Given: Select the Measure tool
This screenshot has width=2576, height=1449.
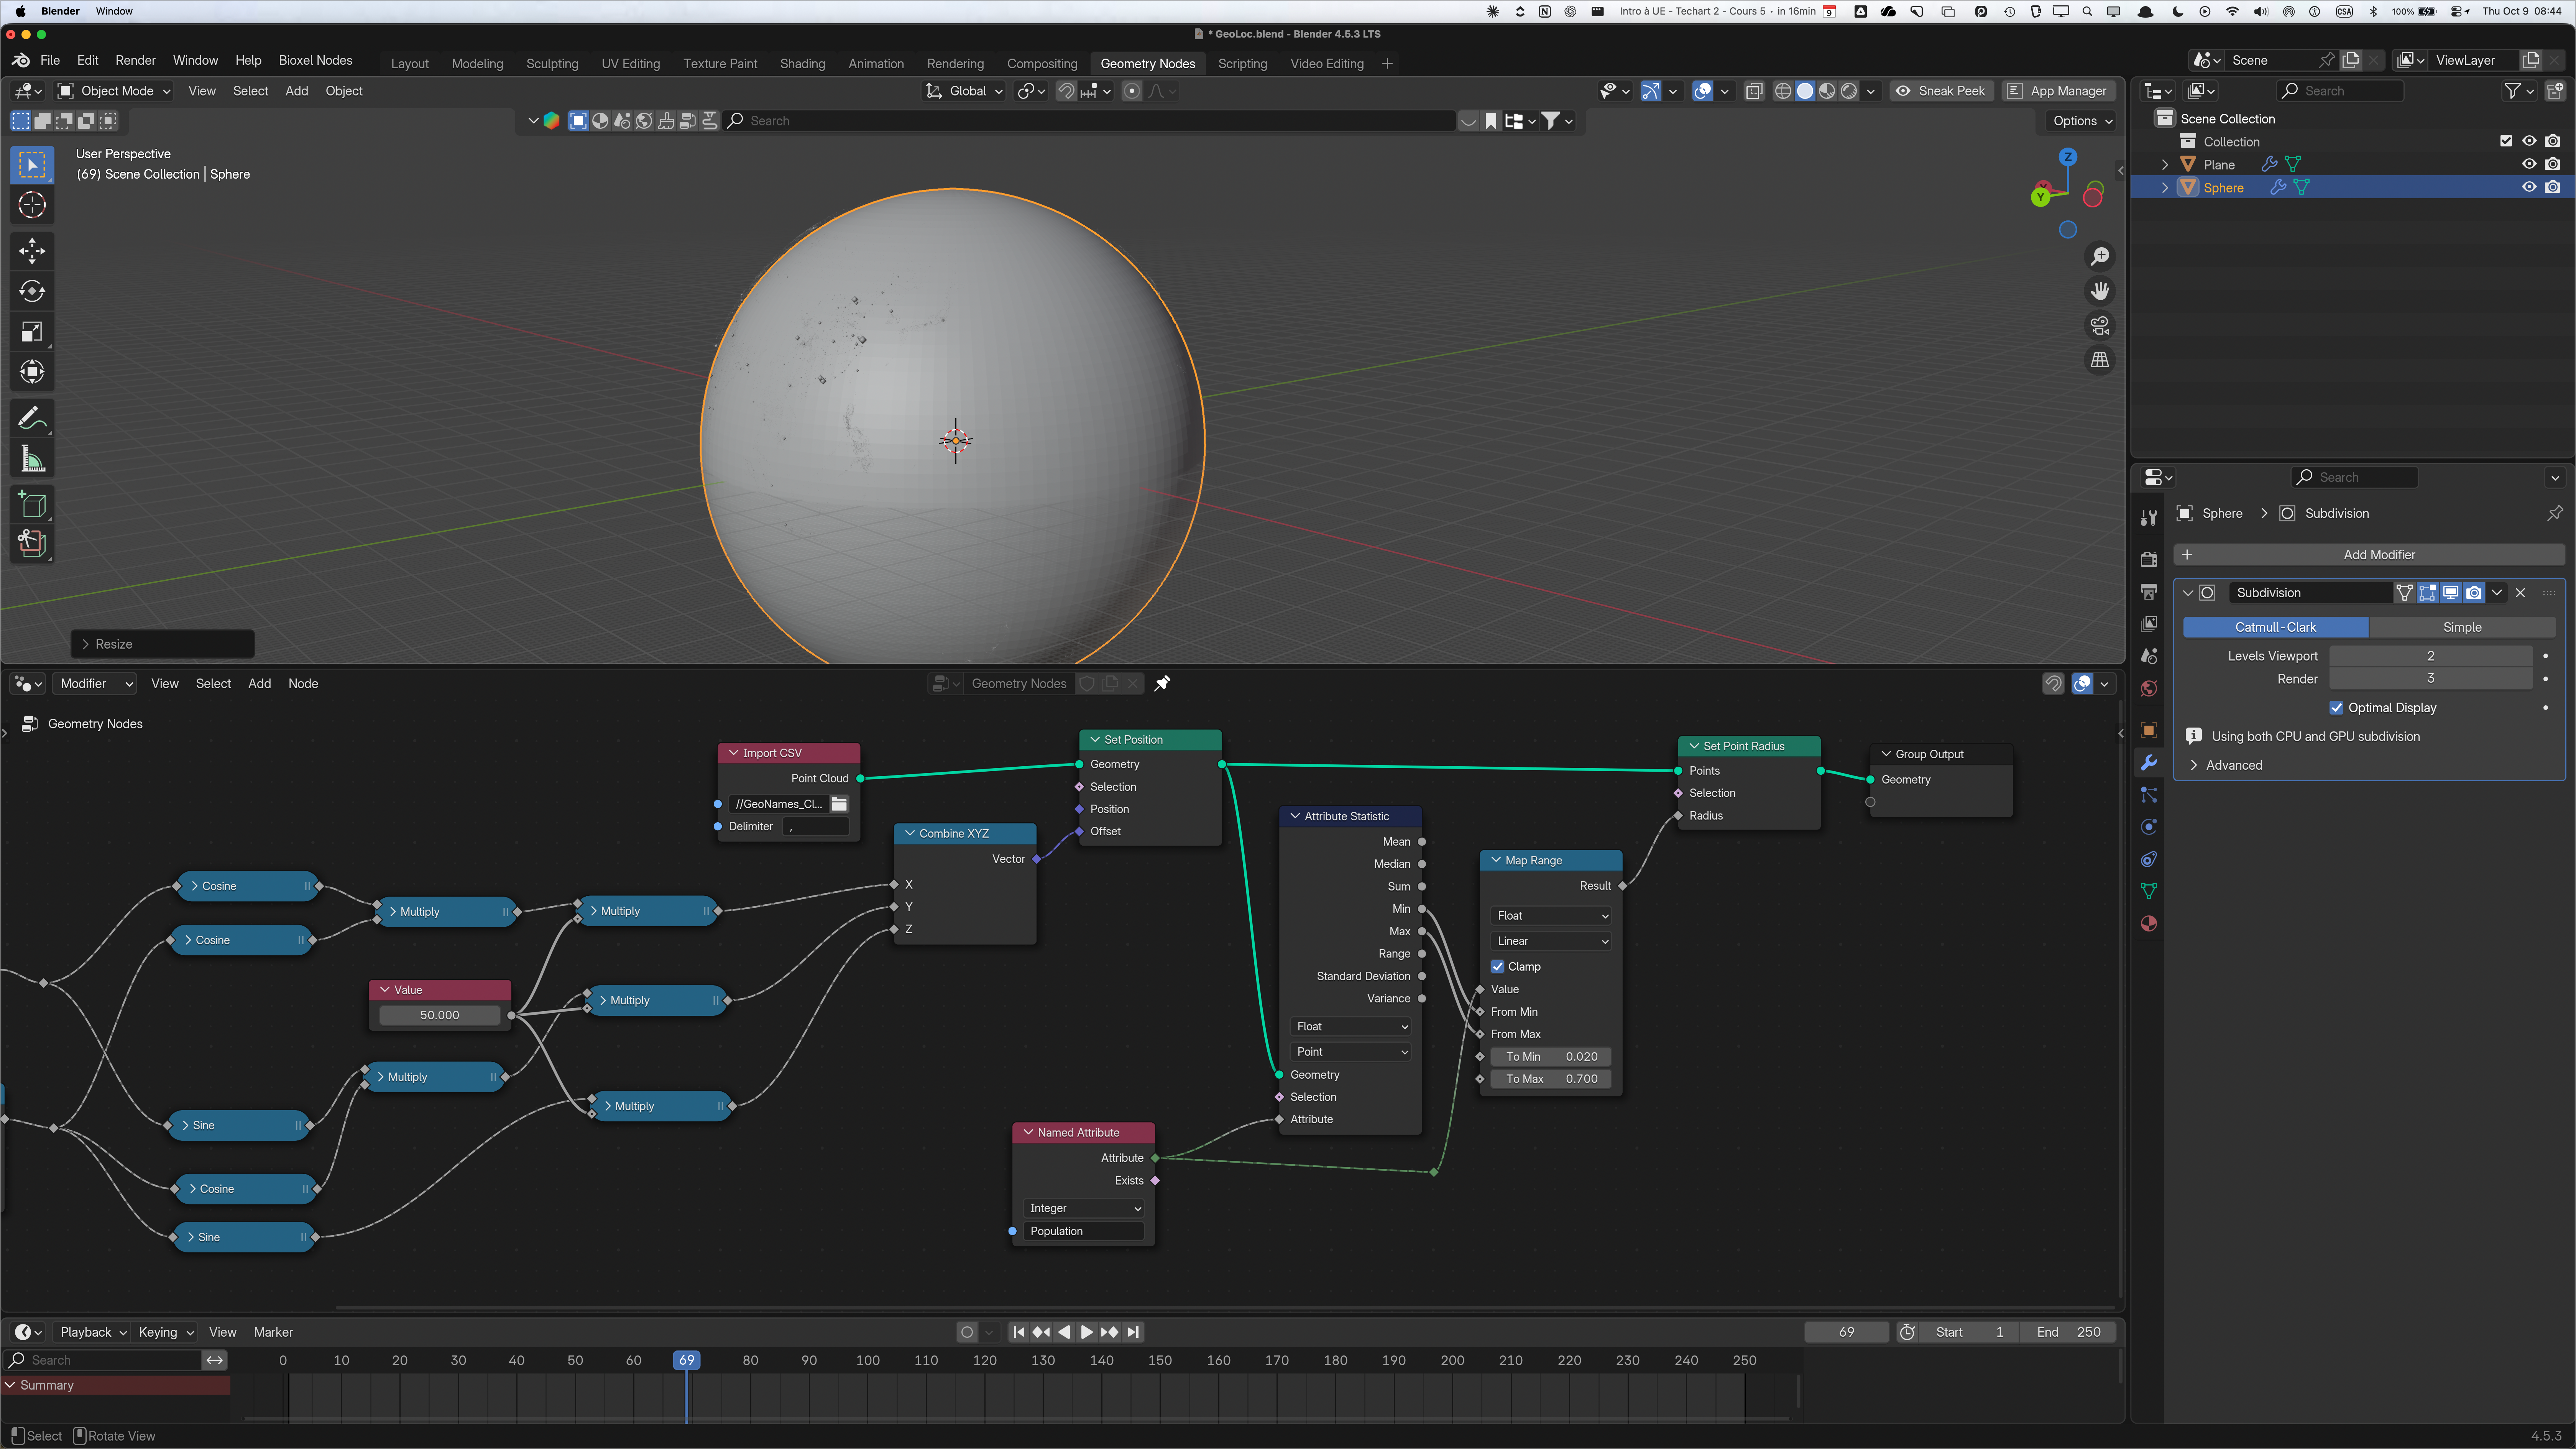Looking at the screenshot, I should 32,459.
